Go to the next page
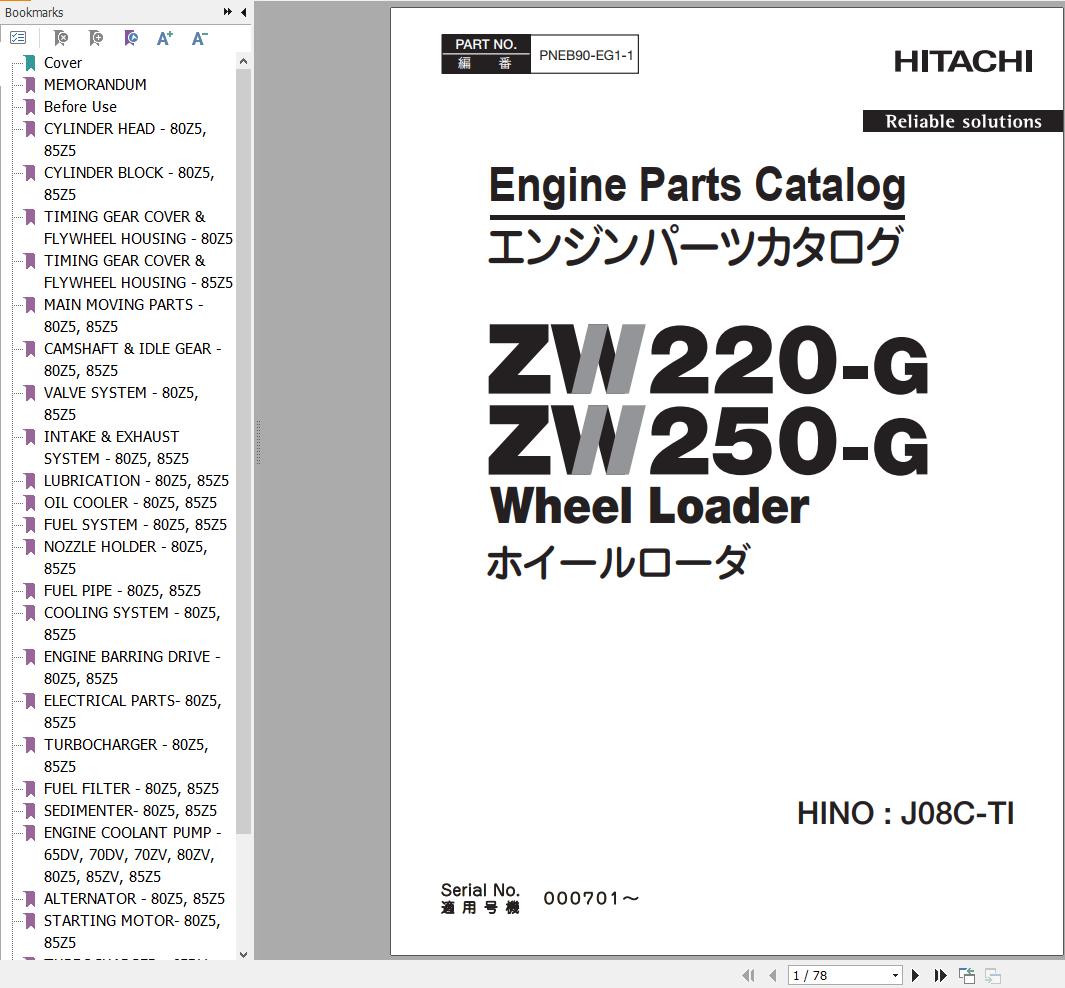 915,975
